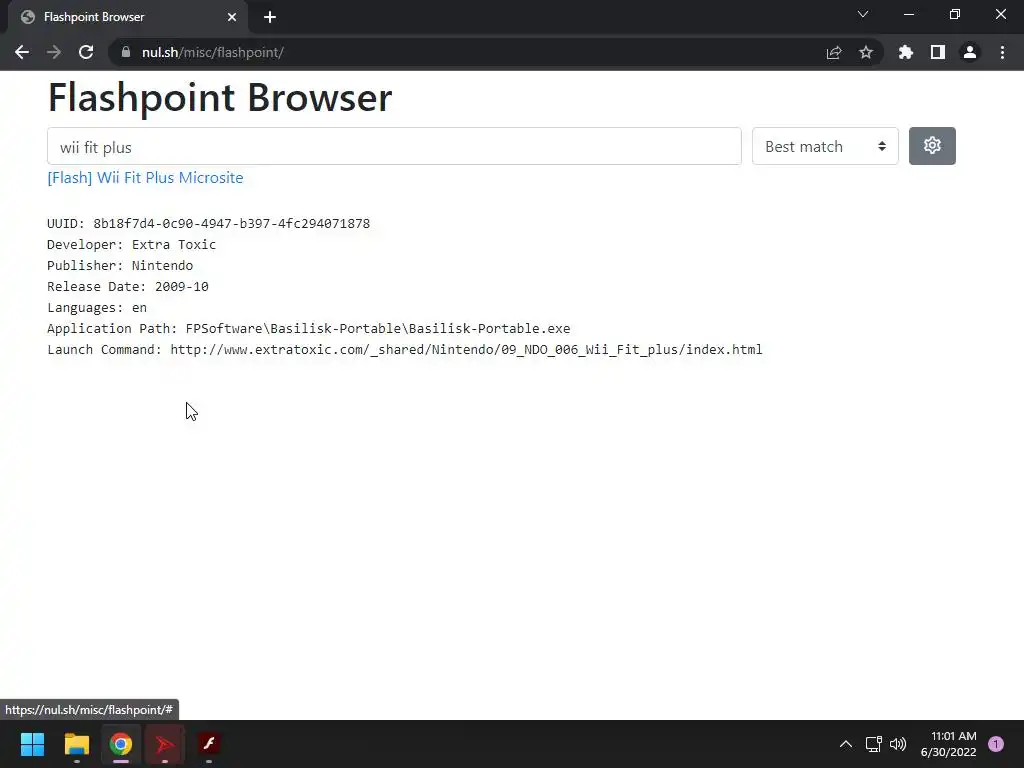Viewport: 1024px width, 768px height.
Task: Open the Flashpoint settings gear button
Action: click(x=932, y=146)
